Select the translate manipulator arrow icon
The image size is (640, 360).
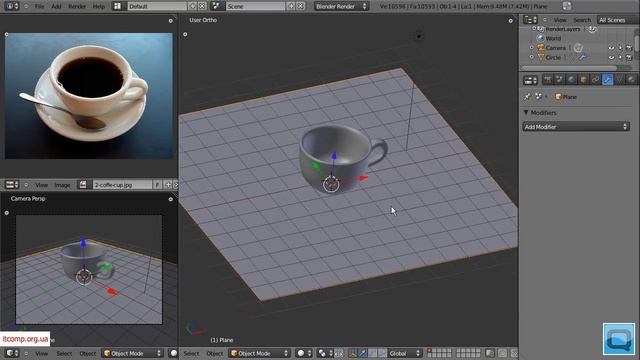tap(362, 353)
